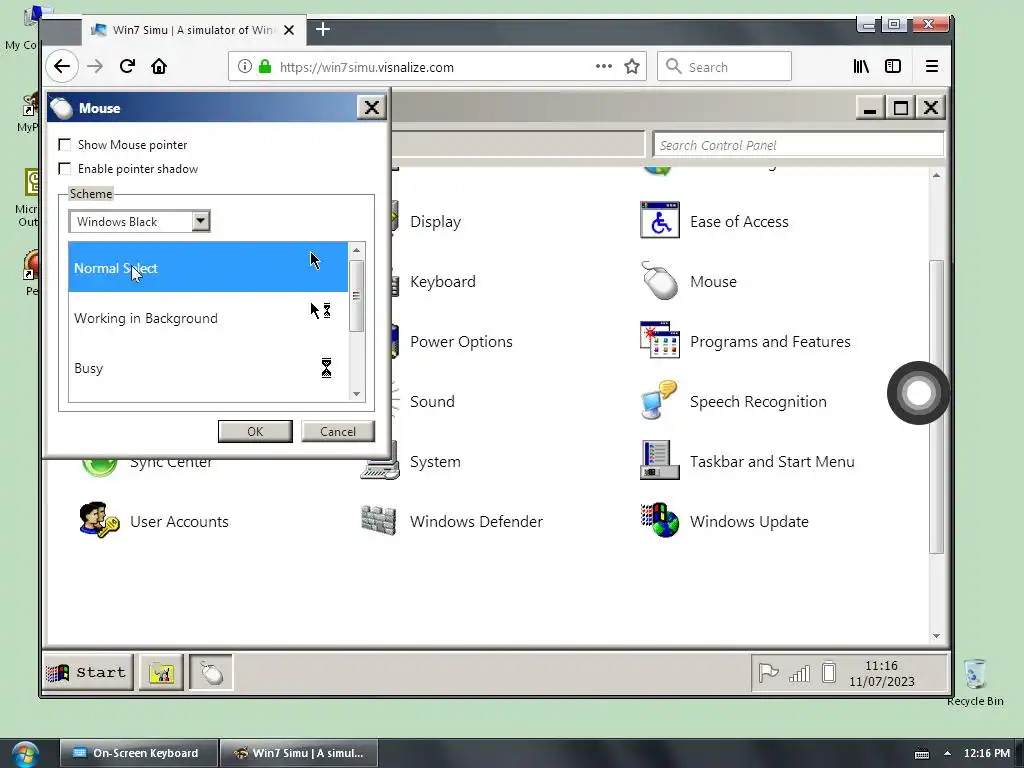Open the Display link

(435, 221)
